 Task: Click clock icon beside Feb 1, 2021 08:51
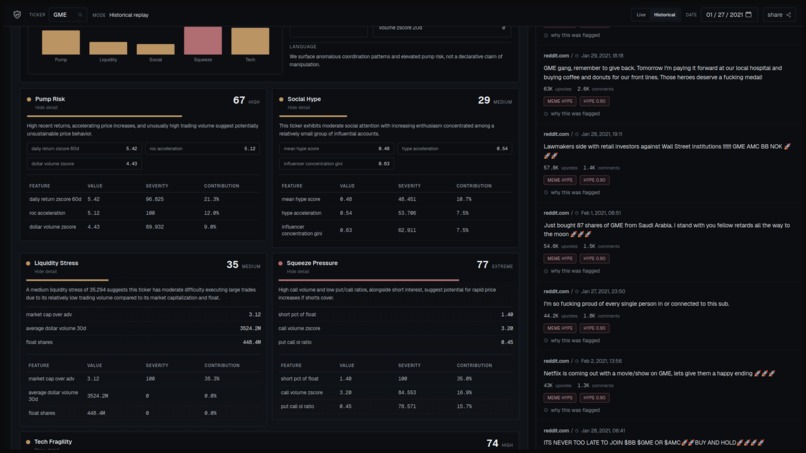pyautogui.click(x=577, y=213)
